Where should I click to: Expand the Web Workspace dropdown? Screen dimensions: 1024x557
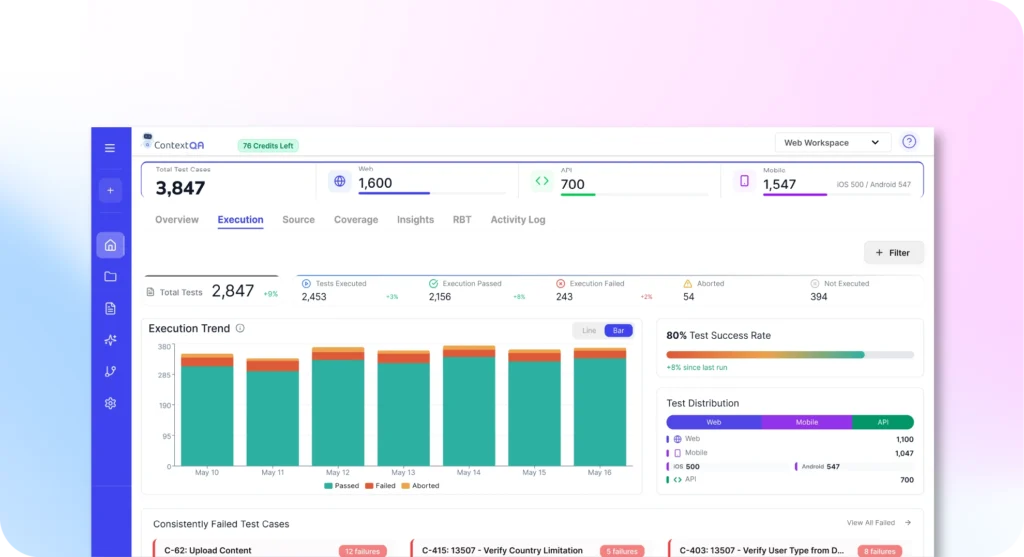point(832,143)
